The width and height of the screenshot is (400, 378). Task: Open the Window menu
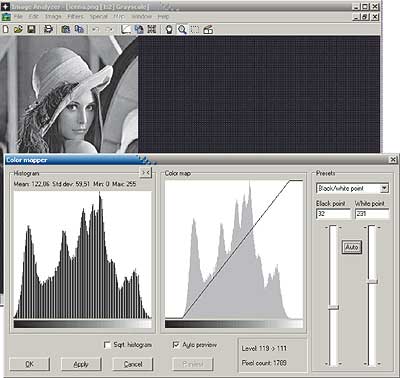pyautogui.click(x=142, y=16)
